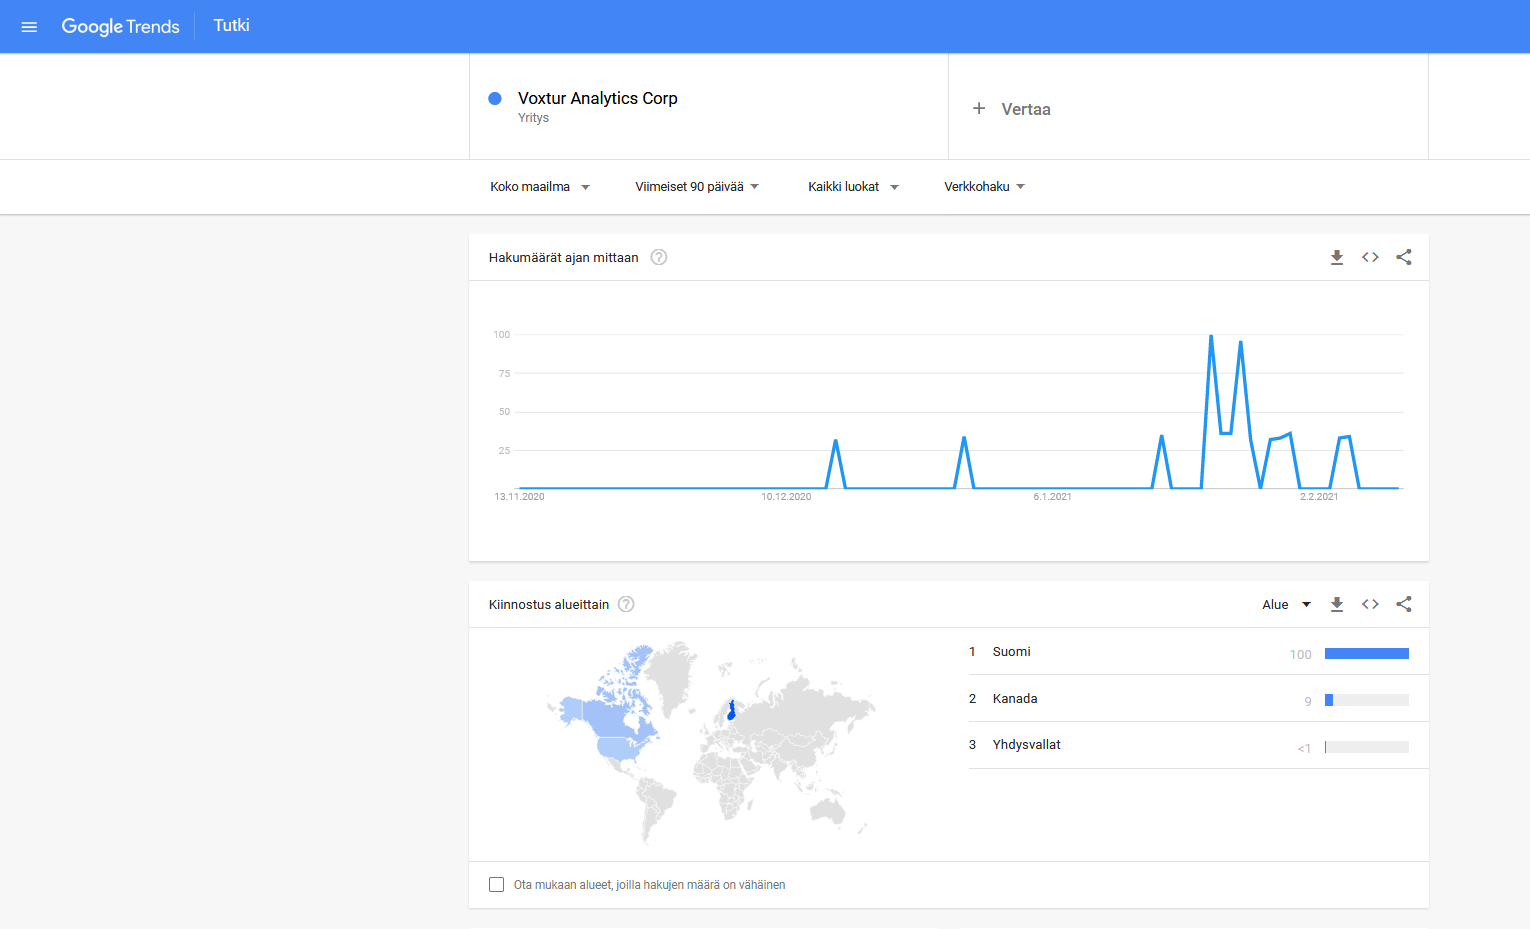Open embed code for the time chart

[1370, 258]
